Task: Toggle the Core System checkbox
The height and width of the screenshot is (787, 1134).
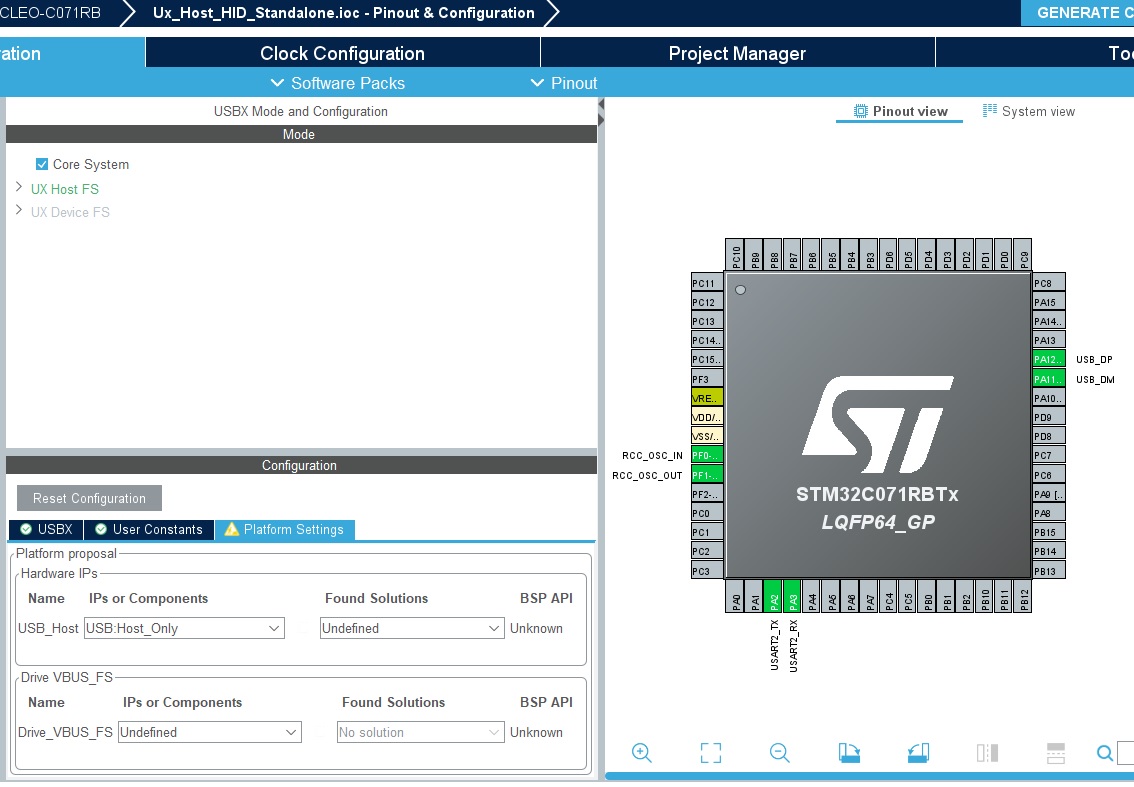Action: pyautogui.click(x=41, y=164)
